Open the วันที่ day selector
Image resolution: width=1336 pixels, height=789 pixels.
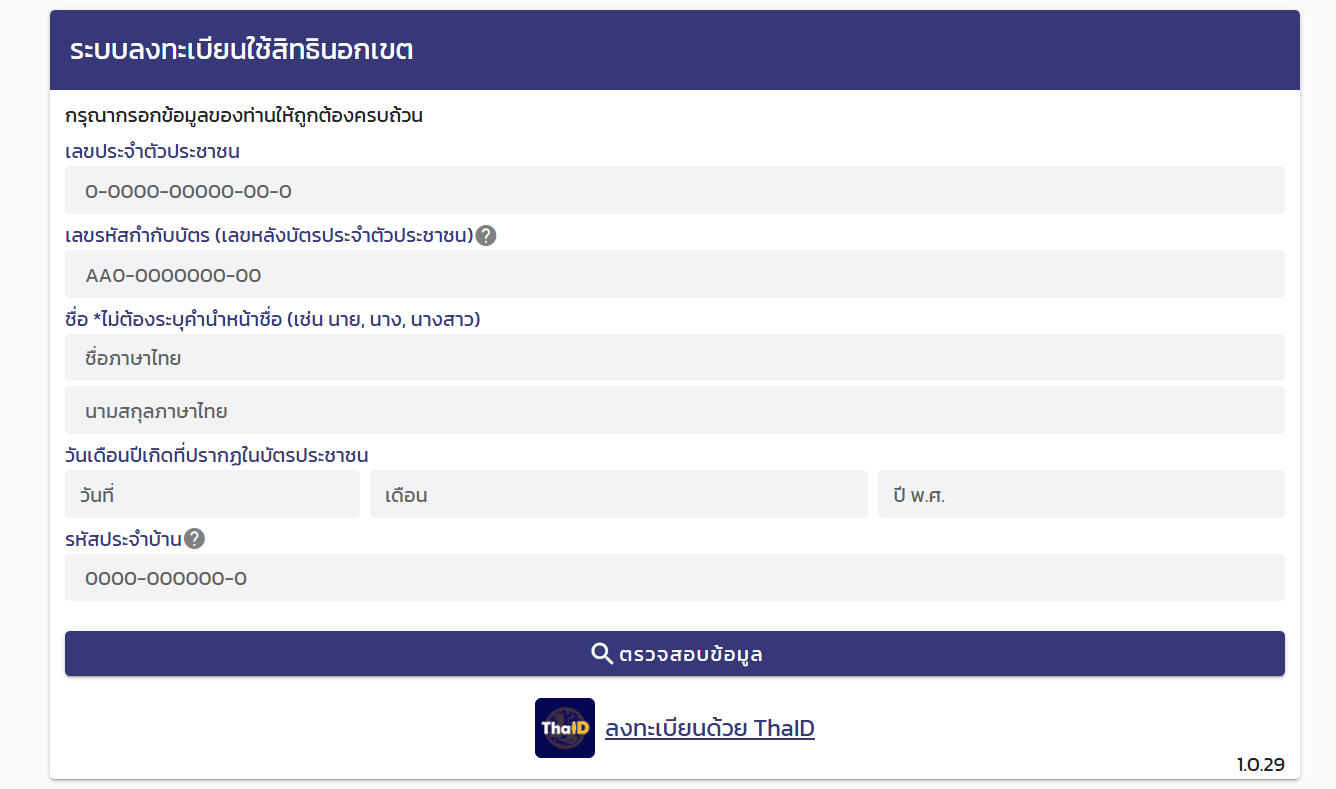pyautogui.click(x=212, y=495)
